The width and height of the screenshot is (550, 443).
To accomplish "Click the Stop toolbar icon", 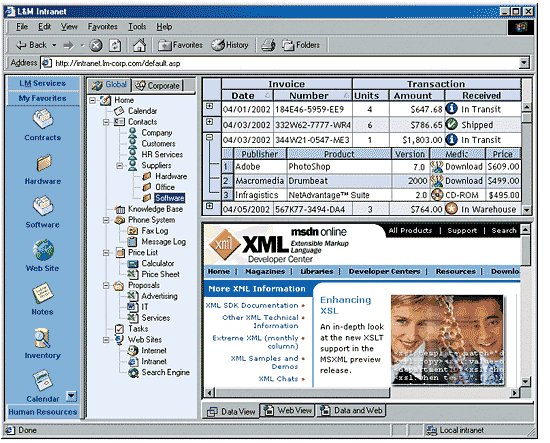I will [x=95, y=45].
